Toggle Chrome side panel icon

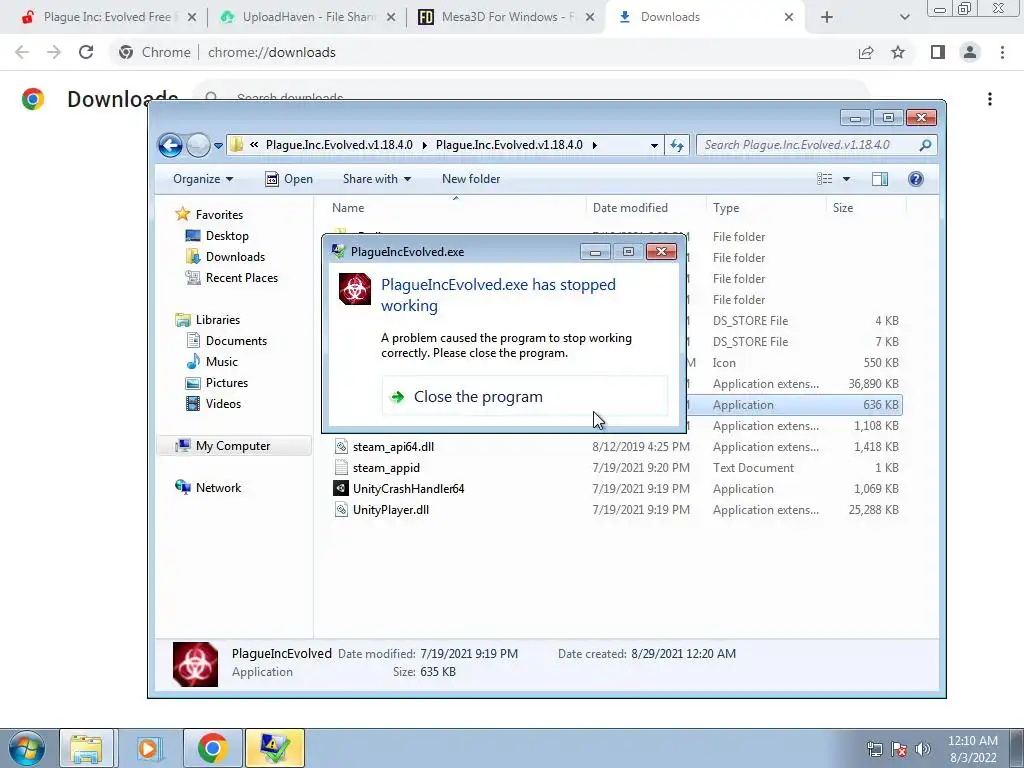tap(938, 52)
